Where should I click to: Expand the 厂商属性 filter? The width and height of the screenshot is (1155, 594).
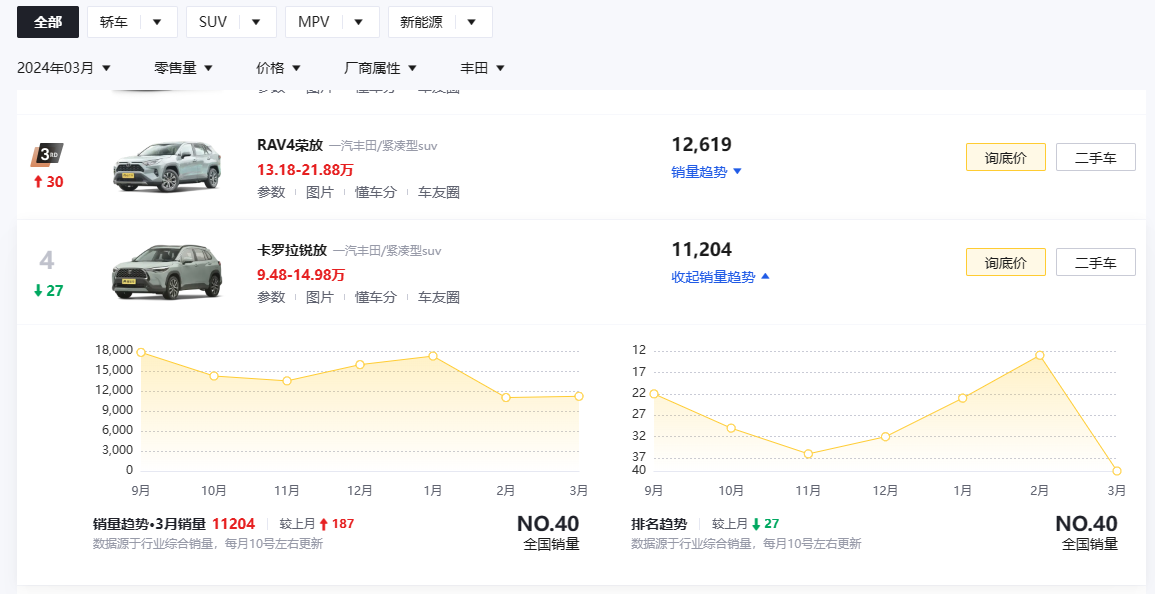[x=380, y=68]
